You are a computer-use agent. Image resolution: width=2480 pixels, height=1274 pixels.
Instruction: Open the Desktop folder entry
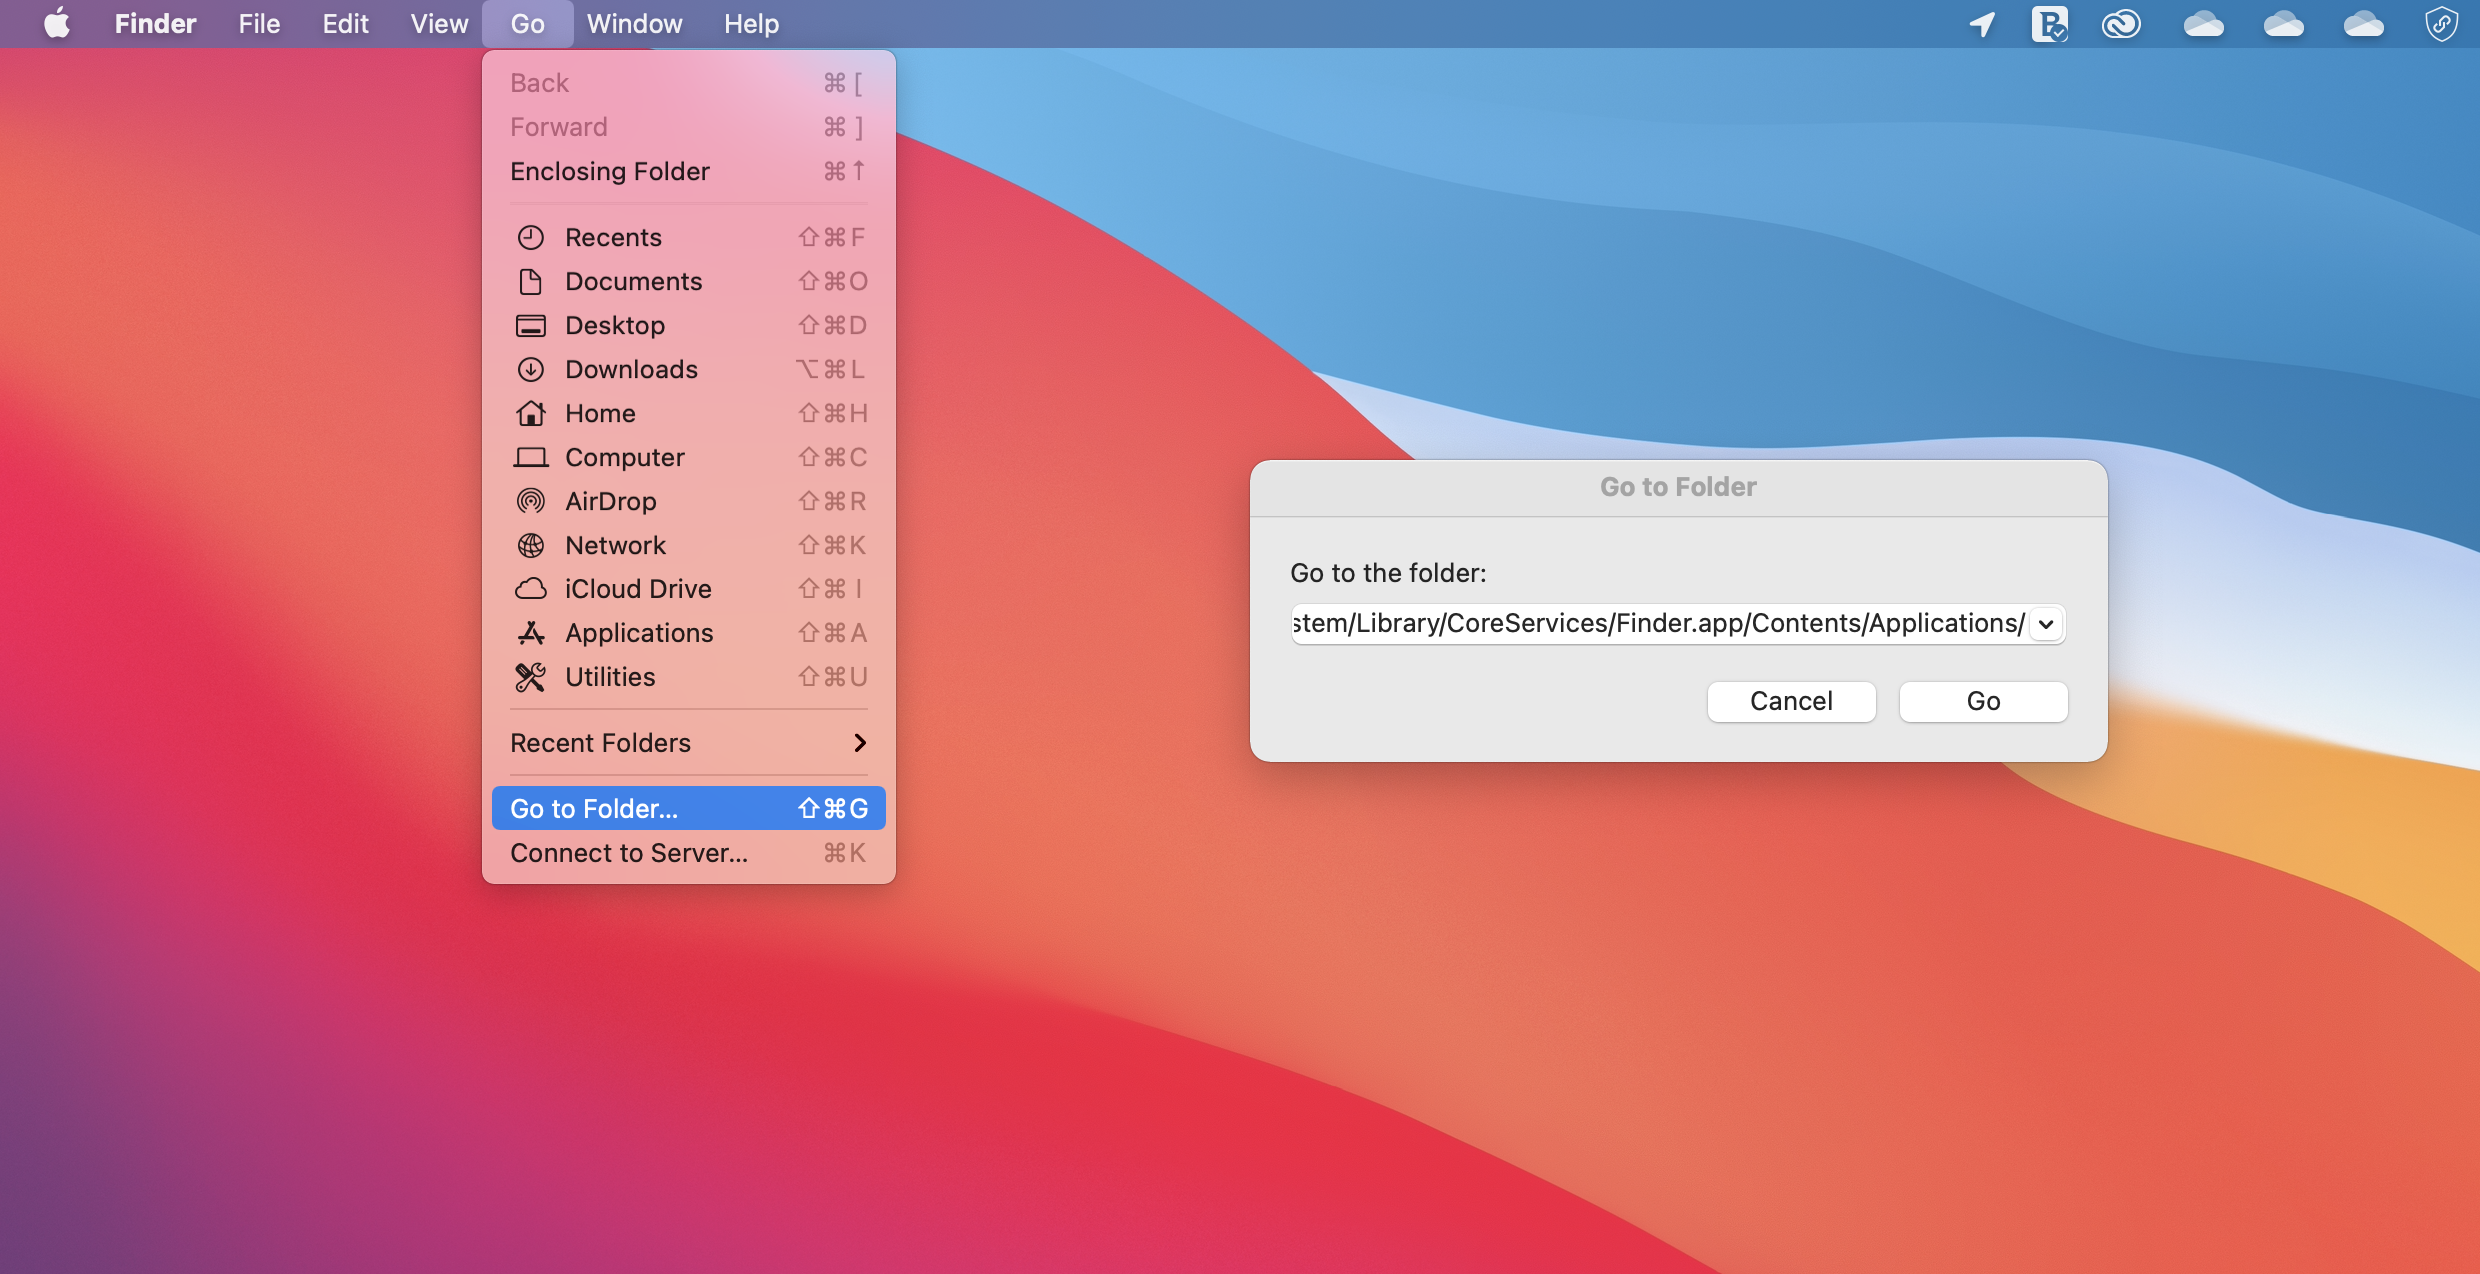614,325
